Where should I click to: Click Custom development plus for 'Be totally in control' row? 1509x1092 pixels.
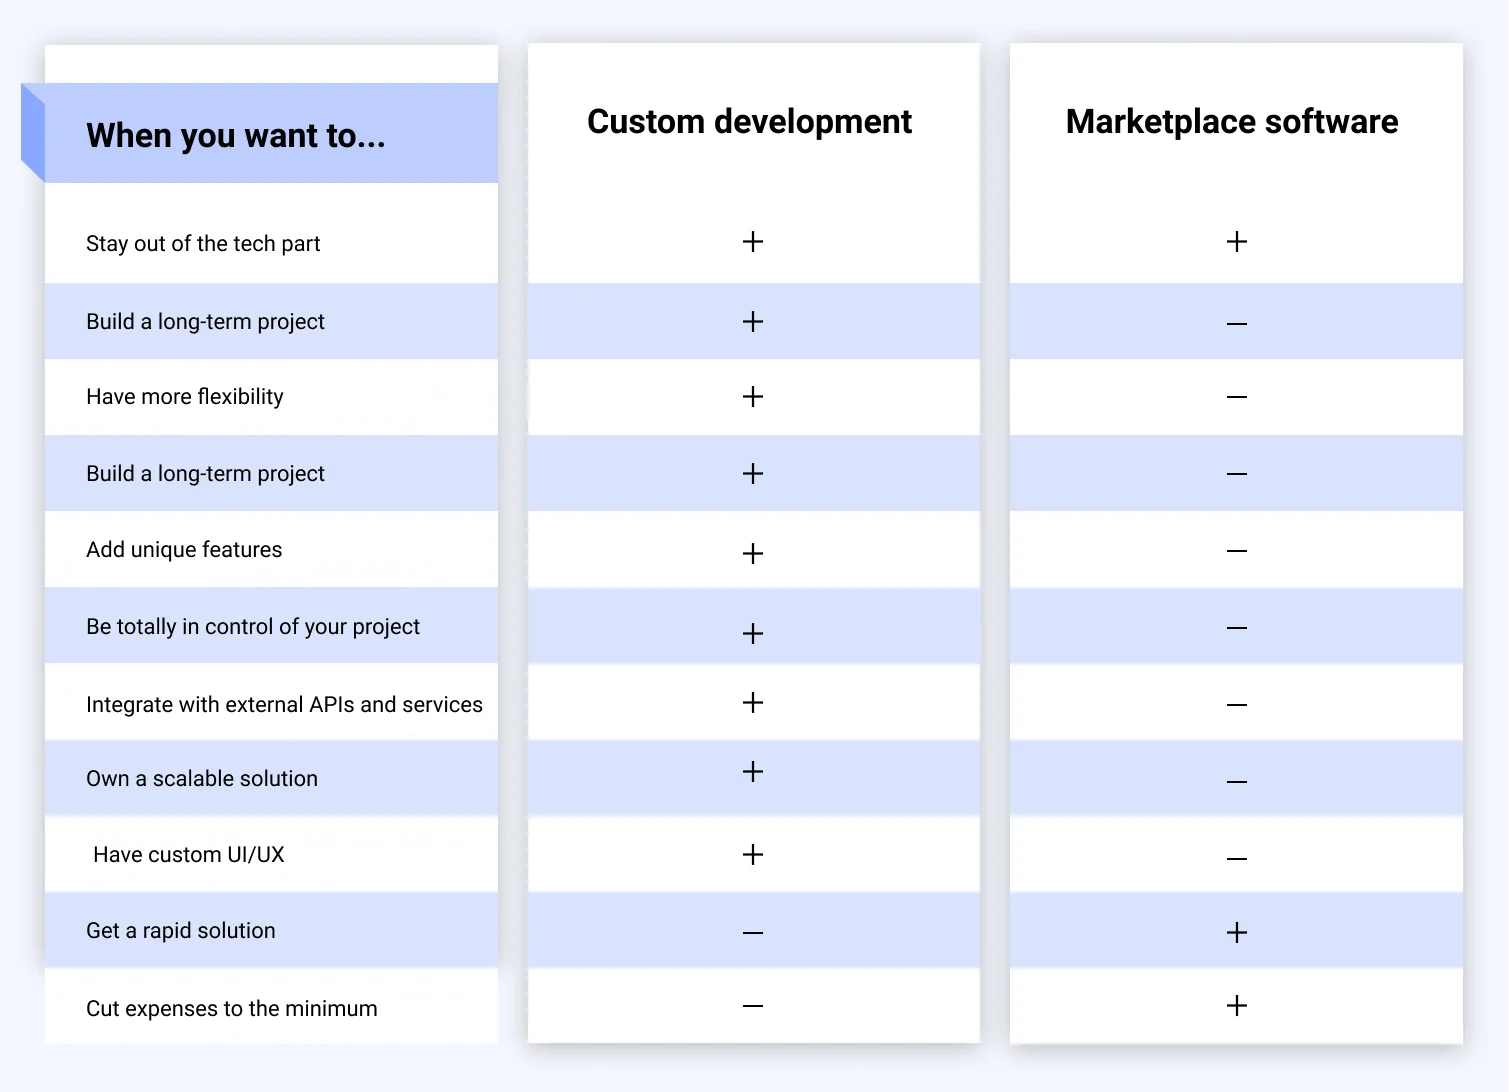pyautogui.click(x=753, y=633)
